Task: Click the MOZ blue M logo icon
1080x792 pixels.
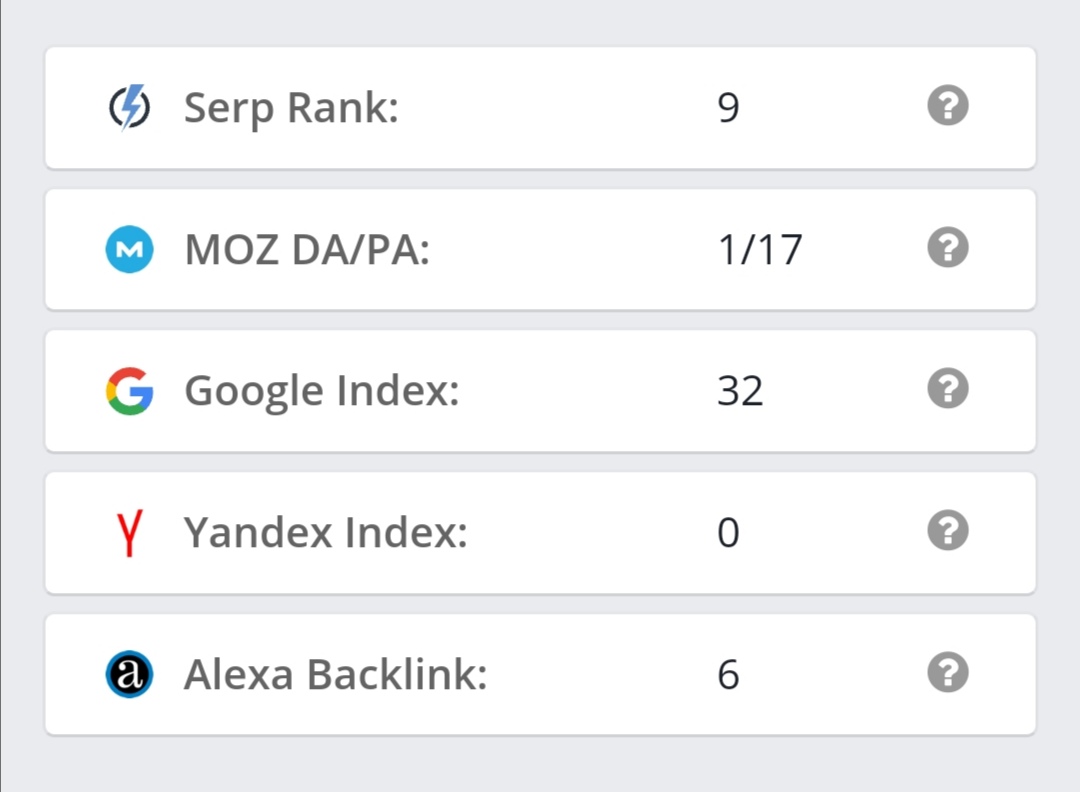Action: click(129, 249)
